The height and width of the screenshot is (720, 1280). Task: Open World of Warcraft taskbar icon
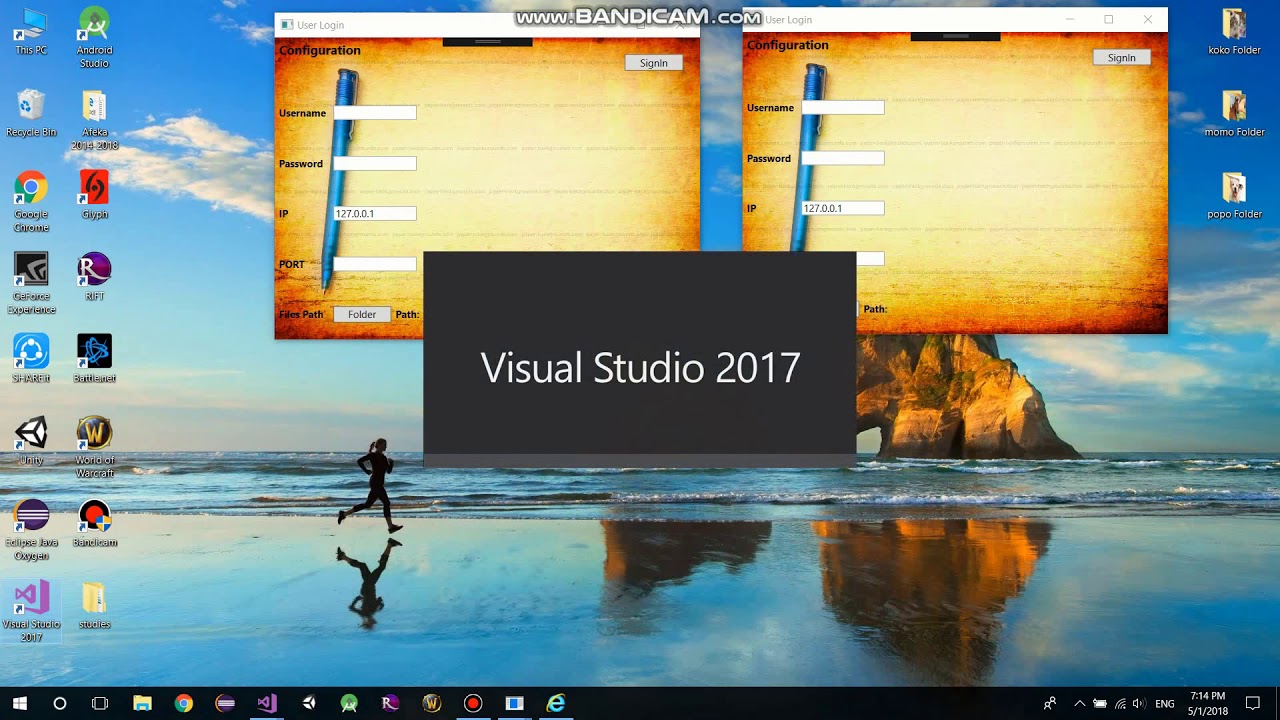(432, 703)
